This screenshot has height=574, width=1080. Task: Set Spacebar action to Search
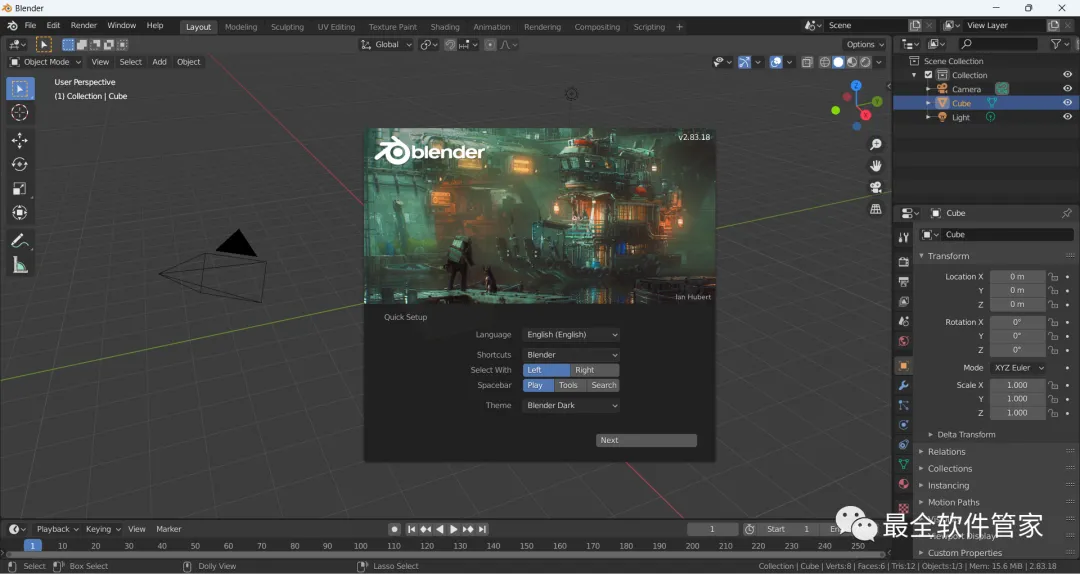[603, 385]
